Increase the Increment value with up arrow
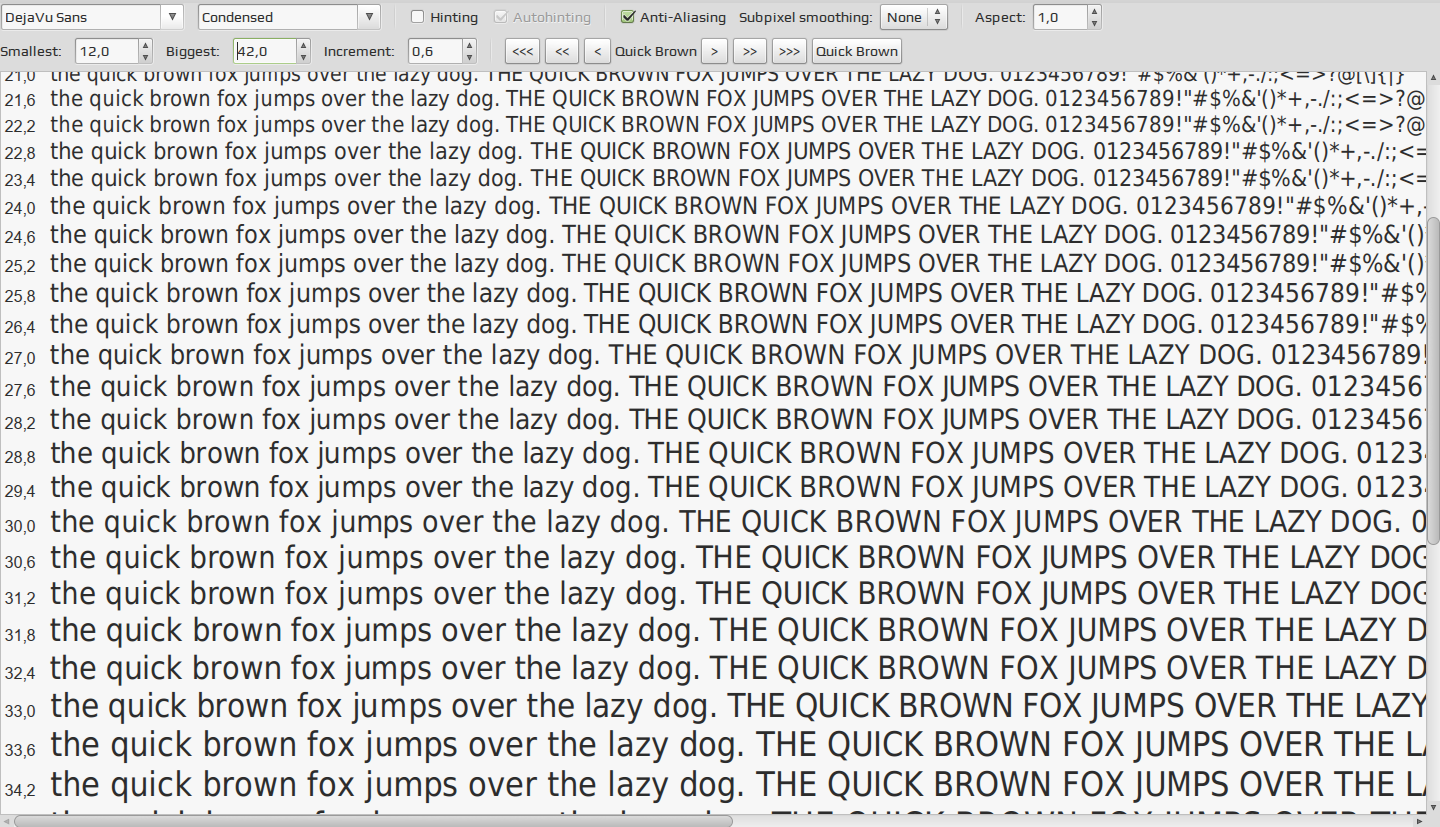This screenshot has width=1440, height=827. pyautogui.click(x=470, y=45)
